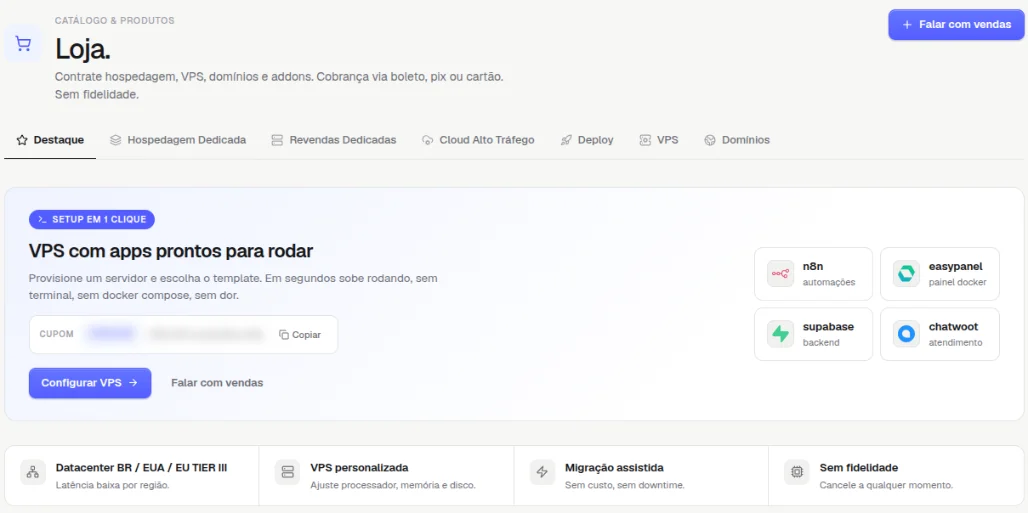Click the 'Latência baixa por região.' text
Screen dimensions: 1028x513
(x=113, y=485)
